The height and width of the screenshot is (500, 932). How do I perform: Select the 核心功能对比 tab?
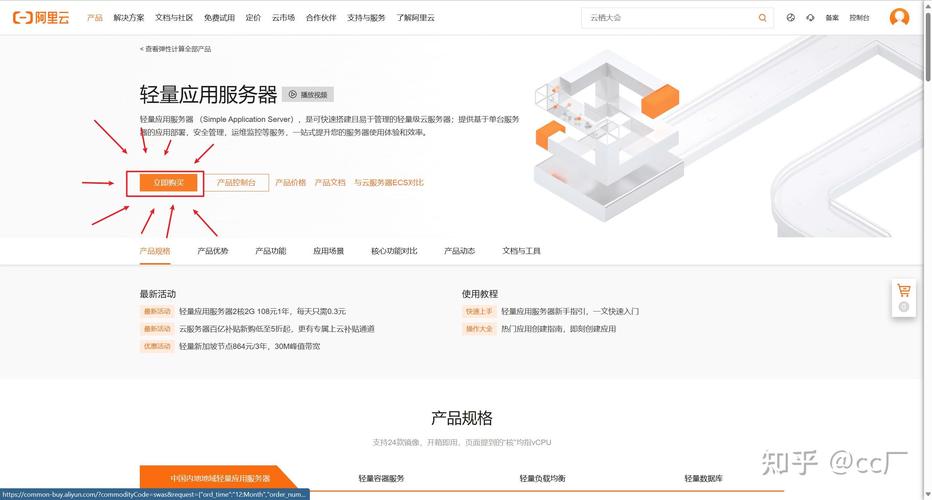tap(394, 251)
